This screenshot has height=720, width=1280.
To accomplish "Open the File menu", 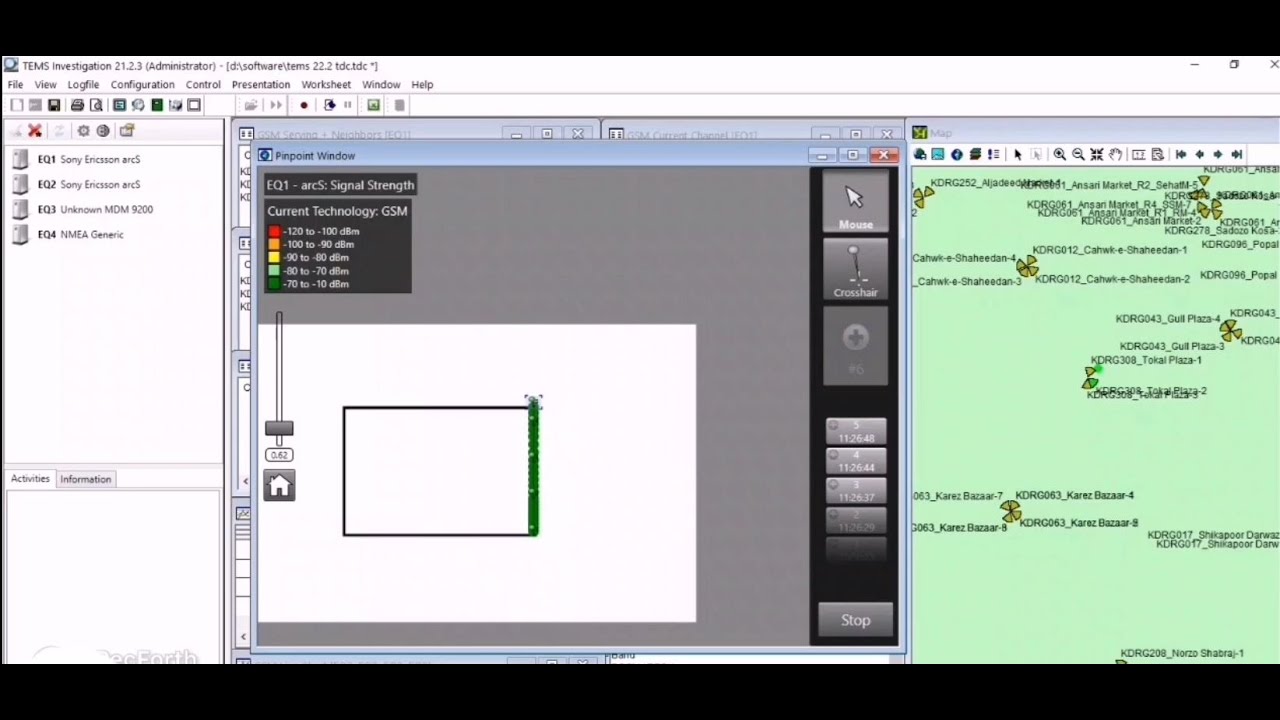I will (16, 85).
